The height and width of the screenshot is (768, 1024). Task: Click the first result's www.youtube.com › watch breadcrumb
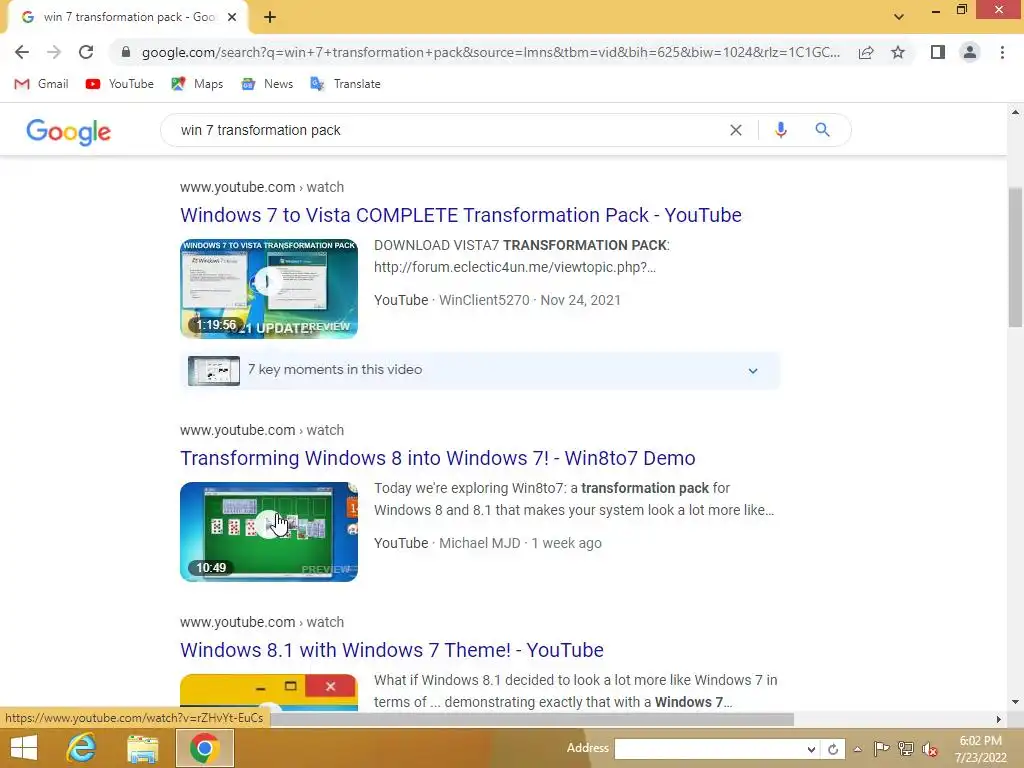[262, 187]
